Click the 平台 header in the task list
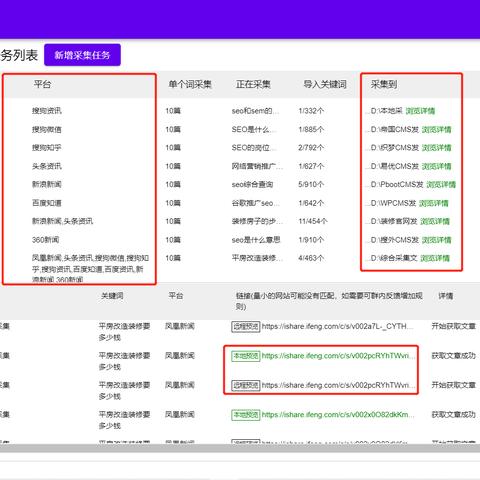480x480 pixels. [42, 84]
